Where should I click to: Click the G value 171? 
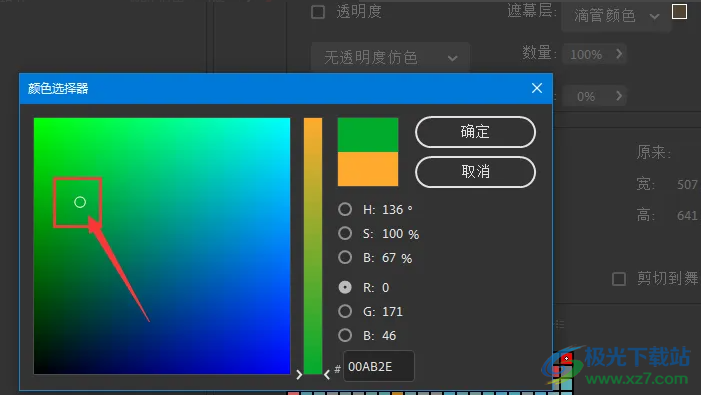click(x=393, y=311)
